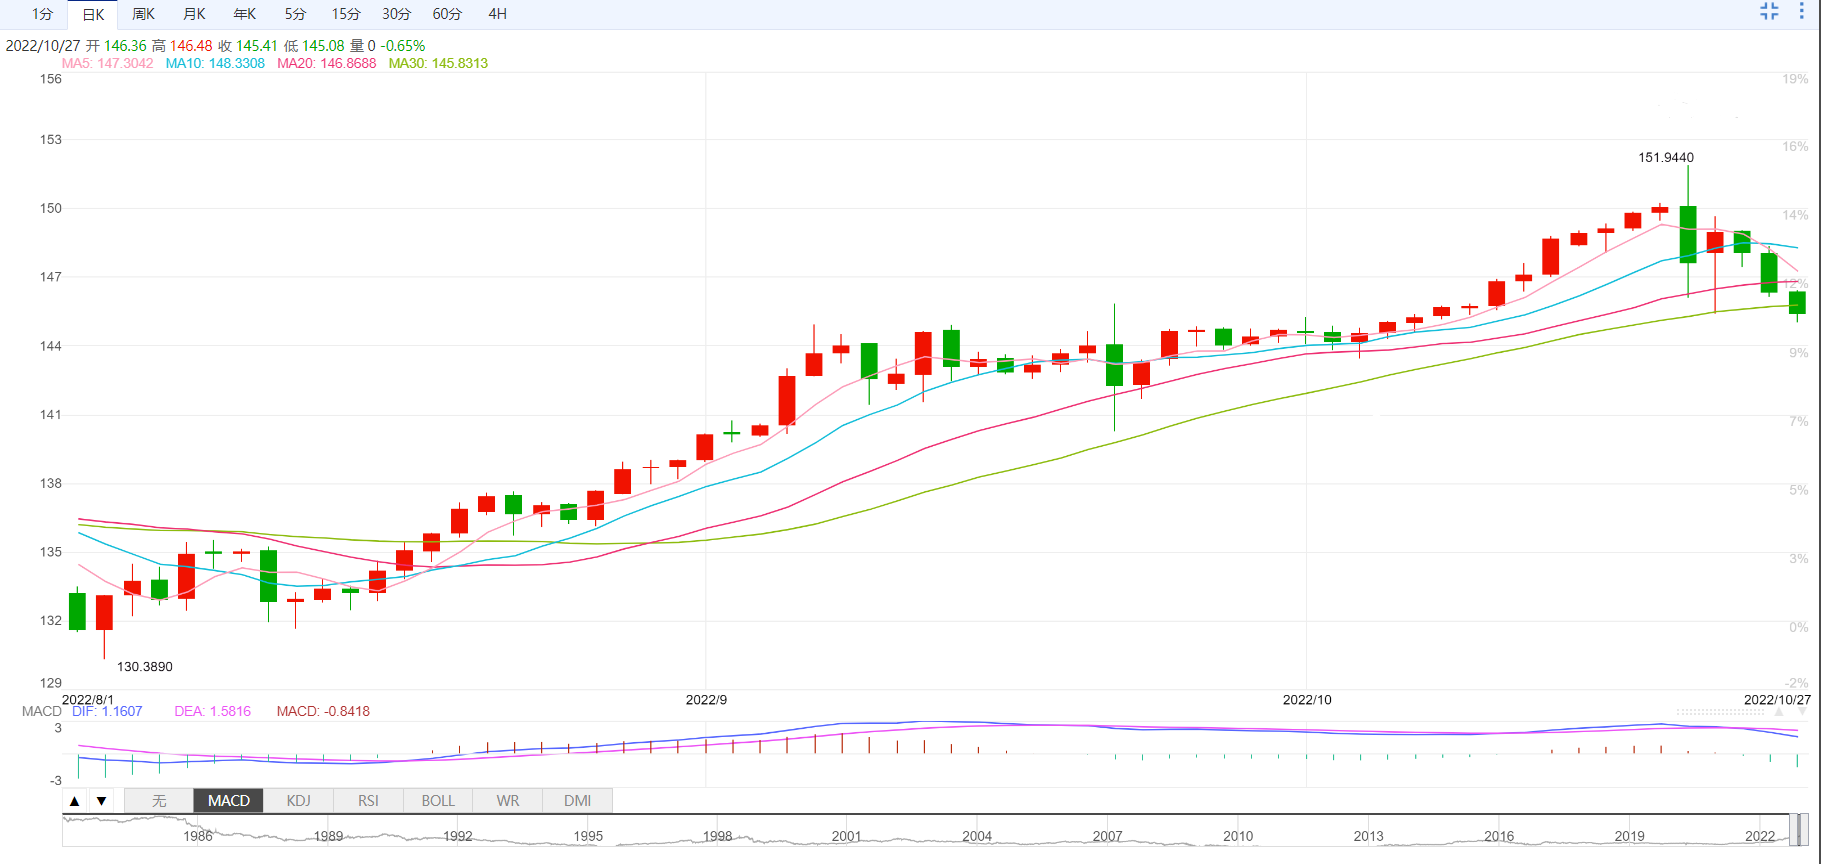Viewport: 1821px width, 864px height.
Task: Click the MA10: 148.3308 legend label
Action: point(215,63)
